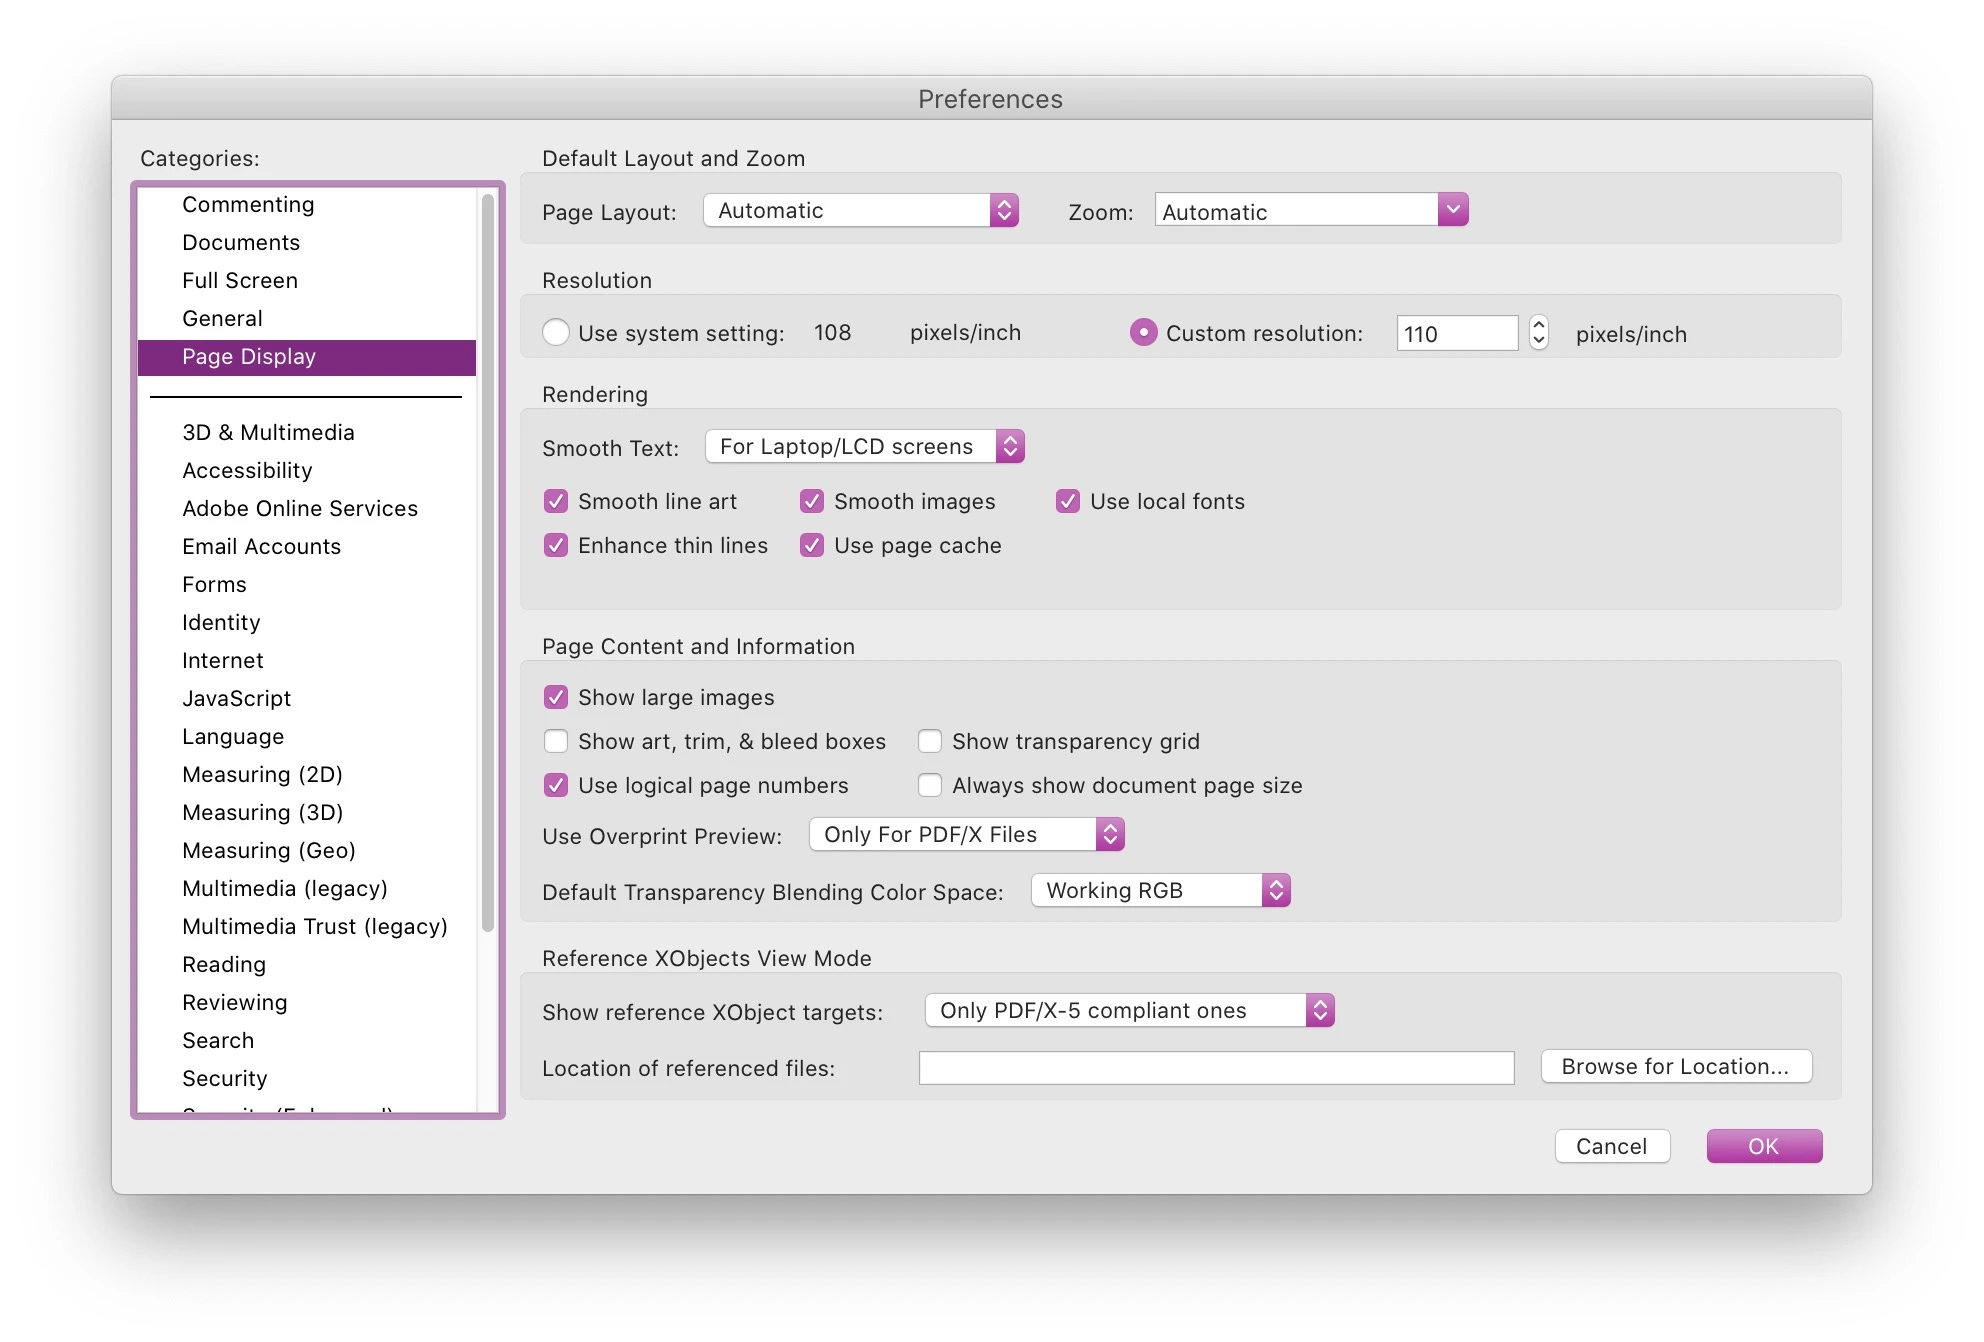Screen dimensions: 1984x1342
Task: Click the custom resolution stepper arrows
Action: click(1539, 333)
